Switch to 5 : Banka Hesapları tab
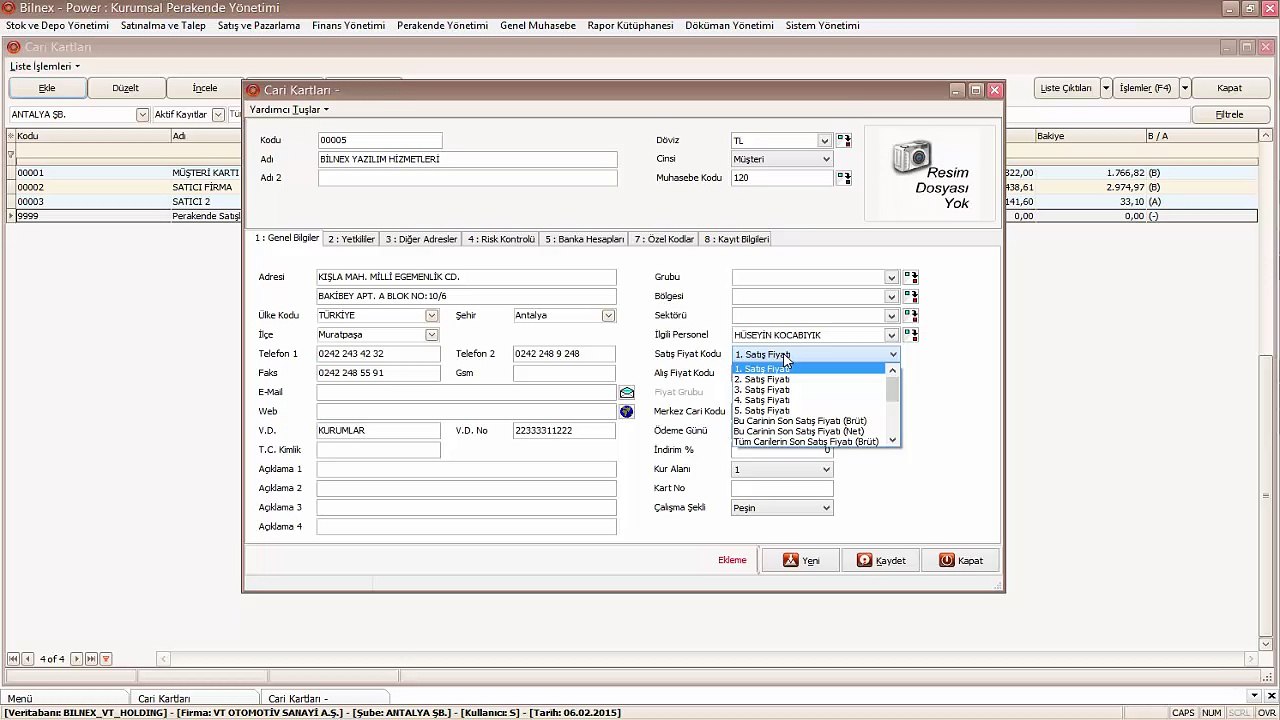This screenshot has width=1280, height=720. [x=584, y=239]
